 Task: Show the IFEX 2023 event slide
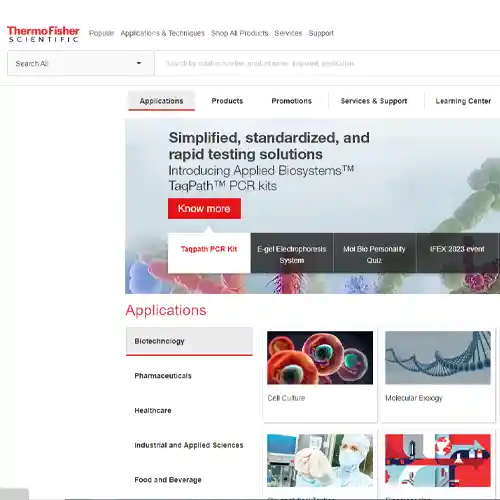[x=457, y=253]
